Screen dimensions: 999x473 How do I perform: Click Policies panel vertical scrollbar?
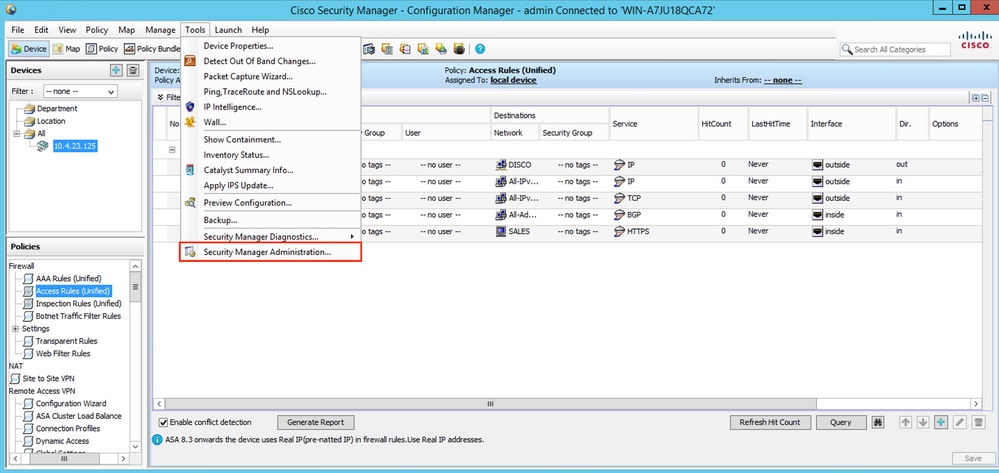point(135,287)
